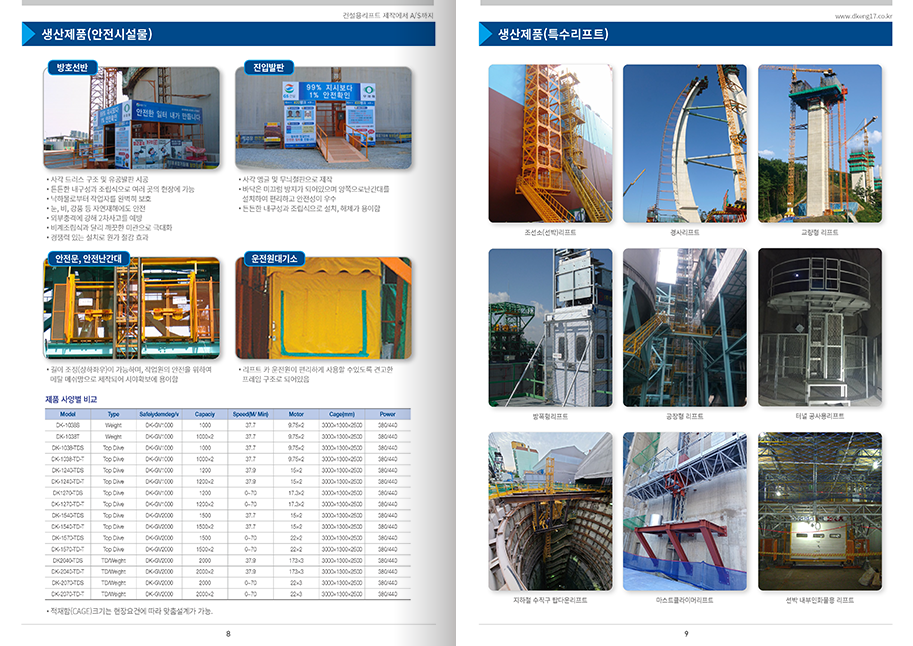Select the 공장형 리프트 image

pos(684,327)
